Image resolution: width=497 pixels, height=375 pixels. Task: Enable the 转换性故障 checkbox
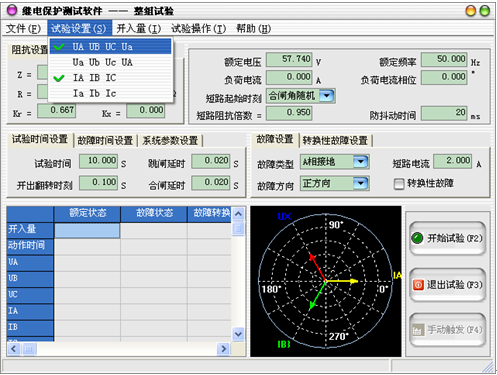(x=399, y=184)
